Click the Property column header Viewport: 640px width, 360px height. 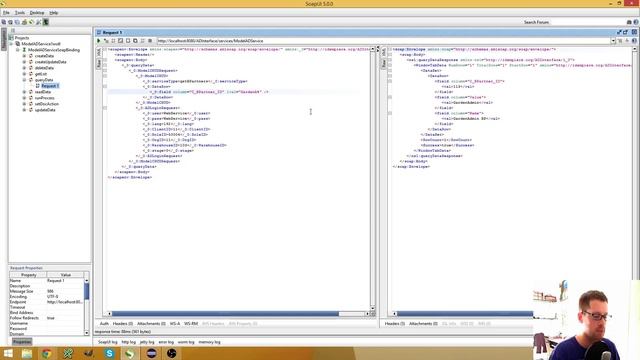point(29,275)
